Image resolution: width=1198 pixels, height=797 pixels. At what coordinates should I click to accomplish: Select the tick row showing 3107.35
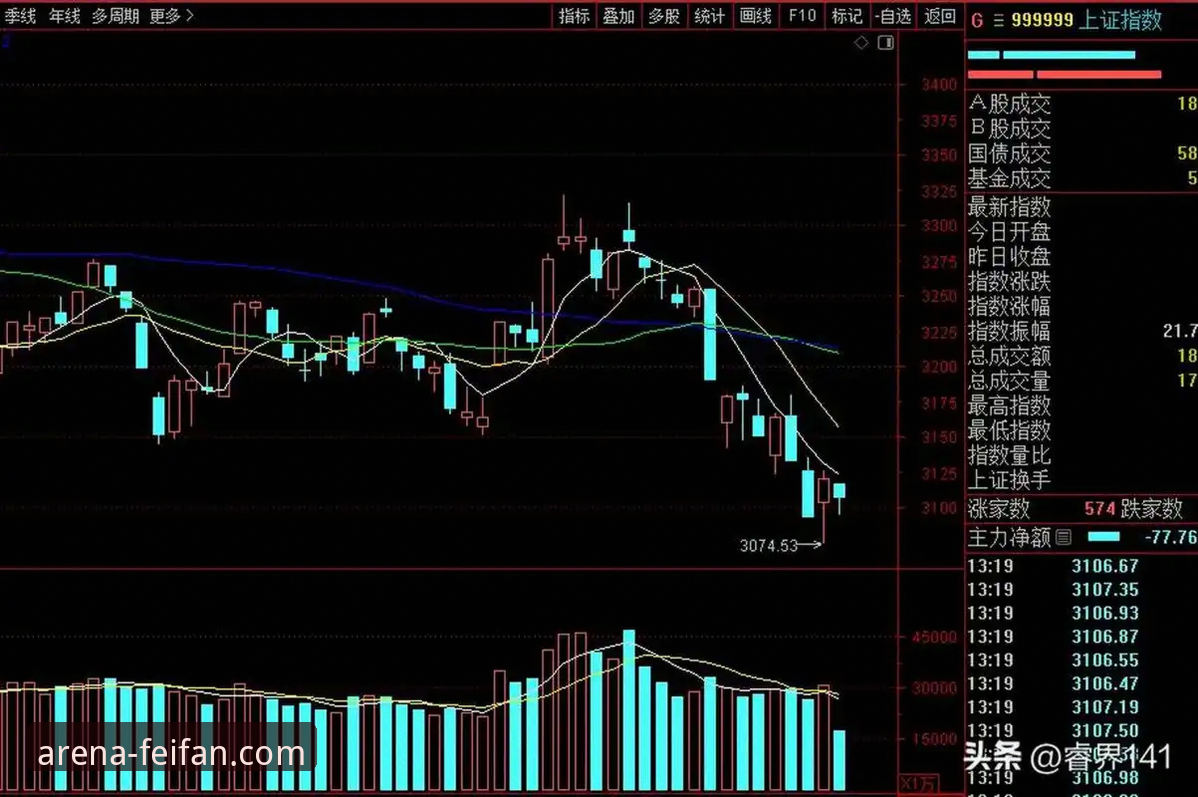(1081, 590)
